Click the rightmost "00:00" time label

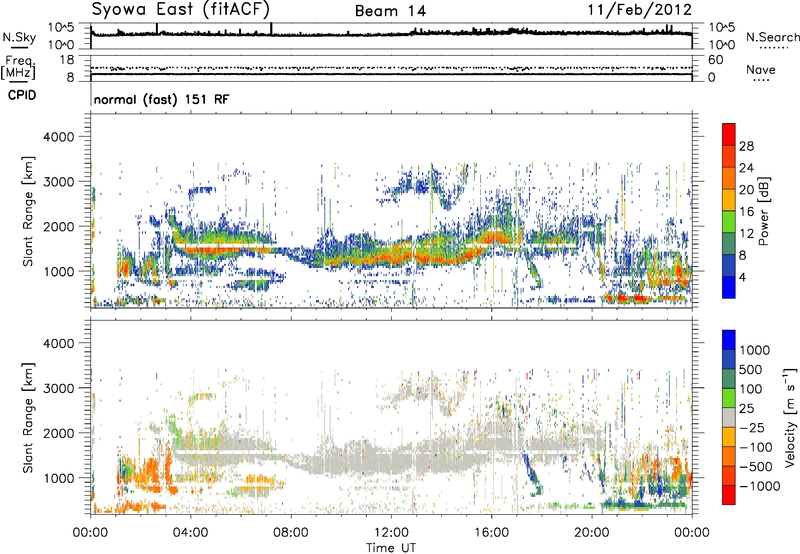692,533
